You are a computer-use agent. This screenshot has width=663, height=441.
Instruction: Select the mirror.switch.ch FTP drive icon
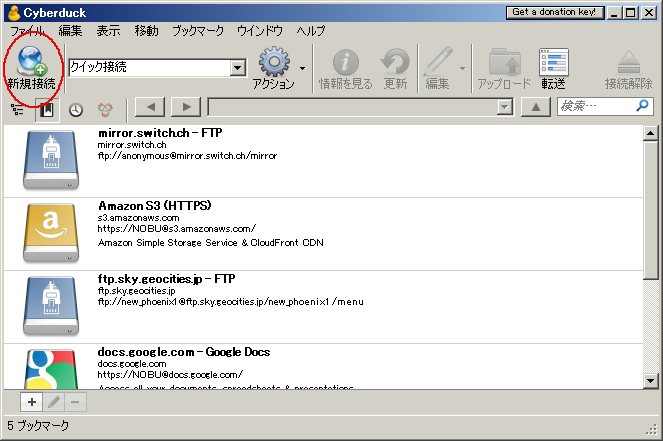51,159
